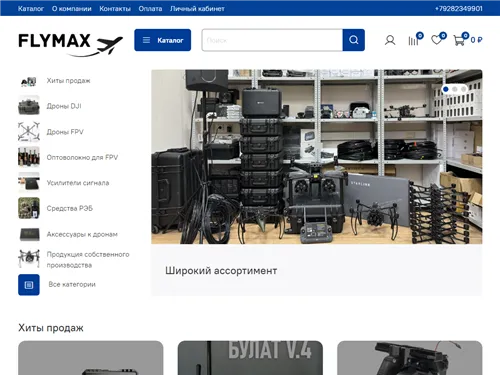
Task: Open the third product card image
Action: [410, 358]
